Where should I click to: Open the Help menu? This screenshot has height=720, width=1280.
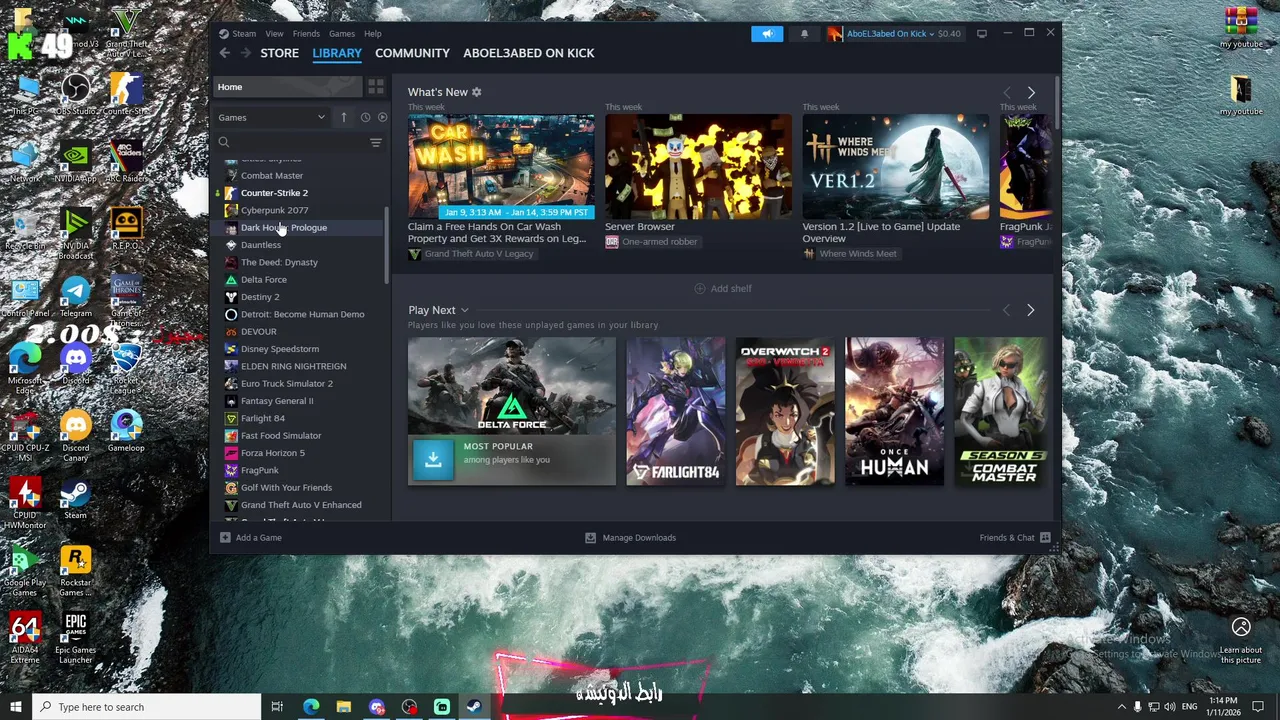click(372, 33)
